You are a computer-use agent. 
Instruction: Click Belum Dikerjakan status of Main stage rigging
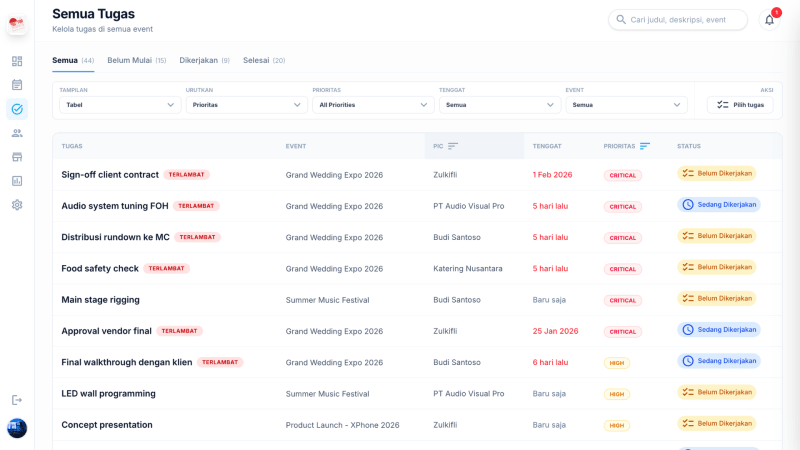[716, 298]
